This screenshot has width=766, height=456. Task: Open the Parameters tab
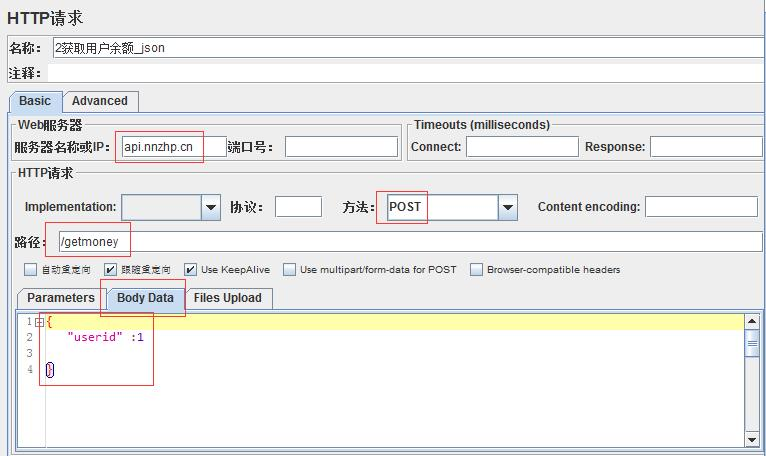coord(61,298)
